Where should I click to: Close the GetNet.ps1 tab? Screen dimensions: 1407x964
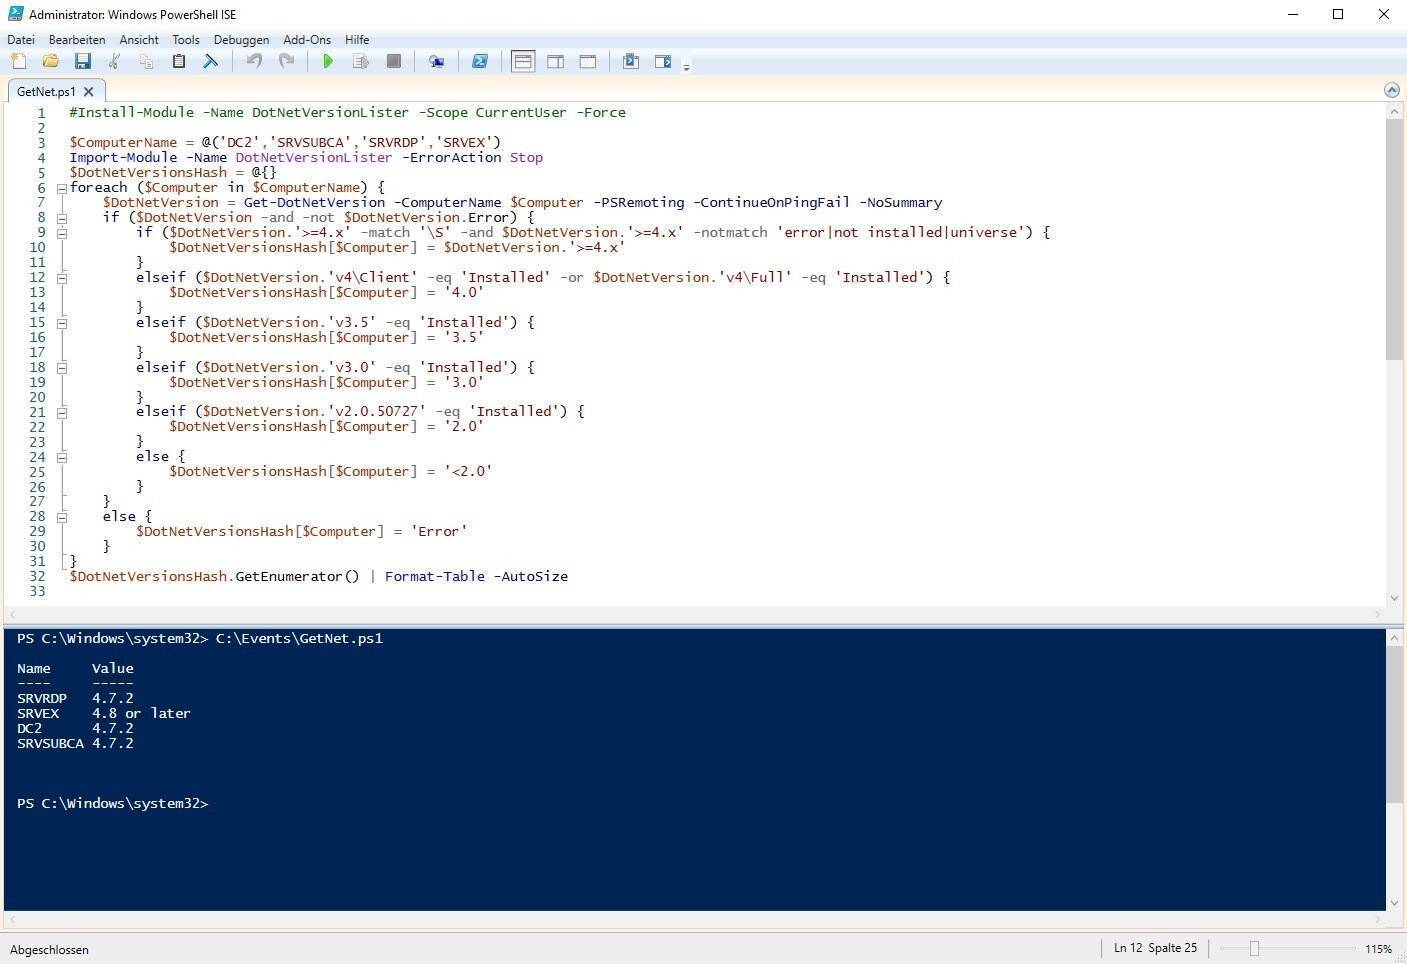pos(89,91)
